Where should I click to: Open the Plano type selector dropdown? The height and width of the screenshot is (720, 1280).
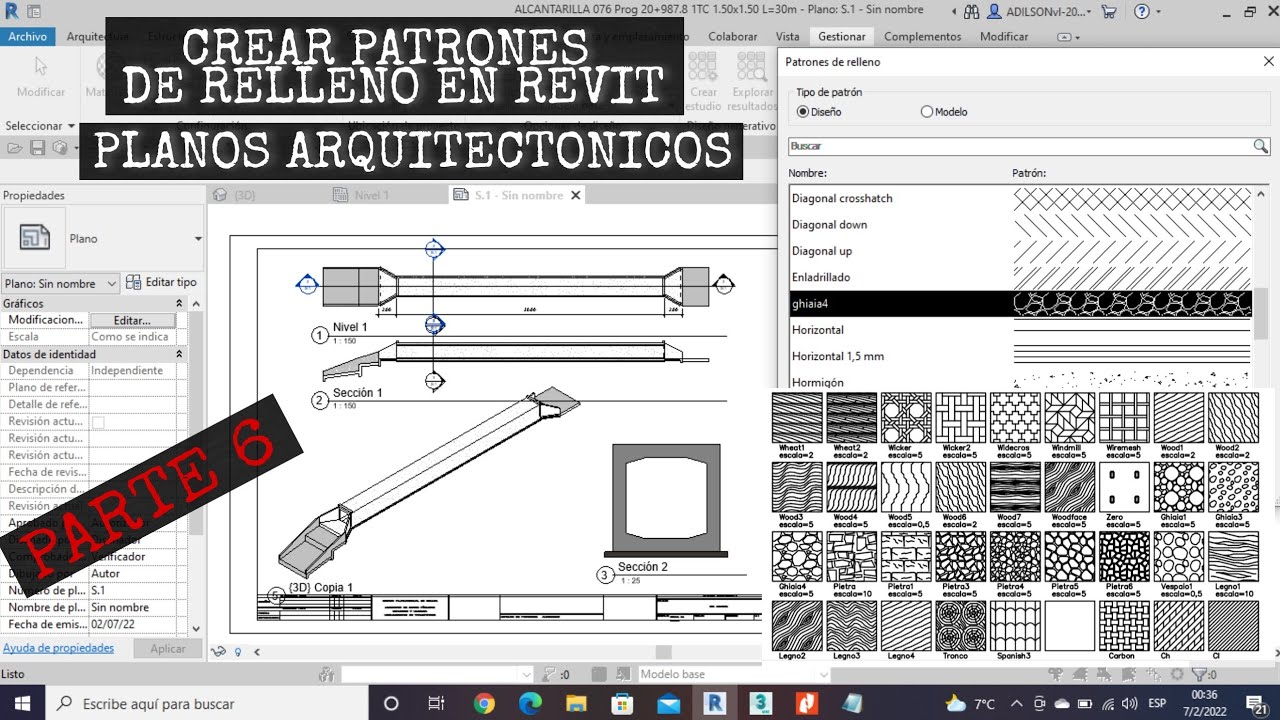tap(198, 239)
